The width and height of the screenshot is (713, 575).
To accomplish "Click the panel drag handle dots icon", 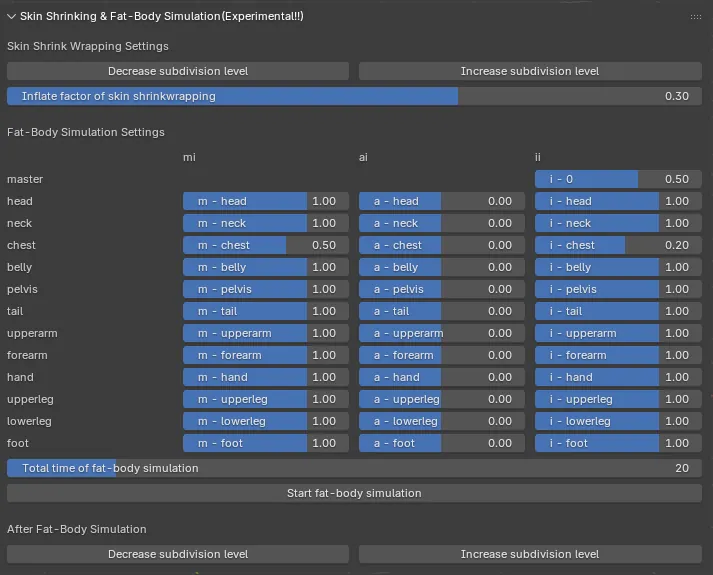I will click(x=695, y=17).
